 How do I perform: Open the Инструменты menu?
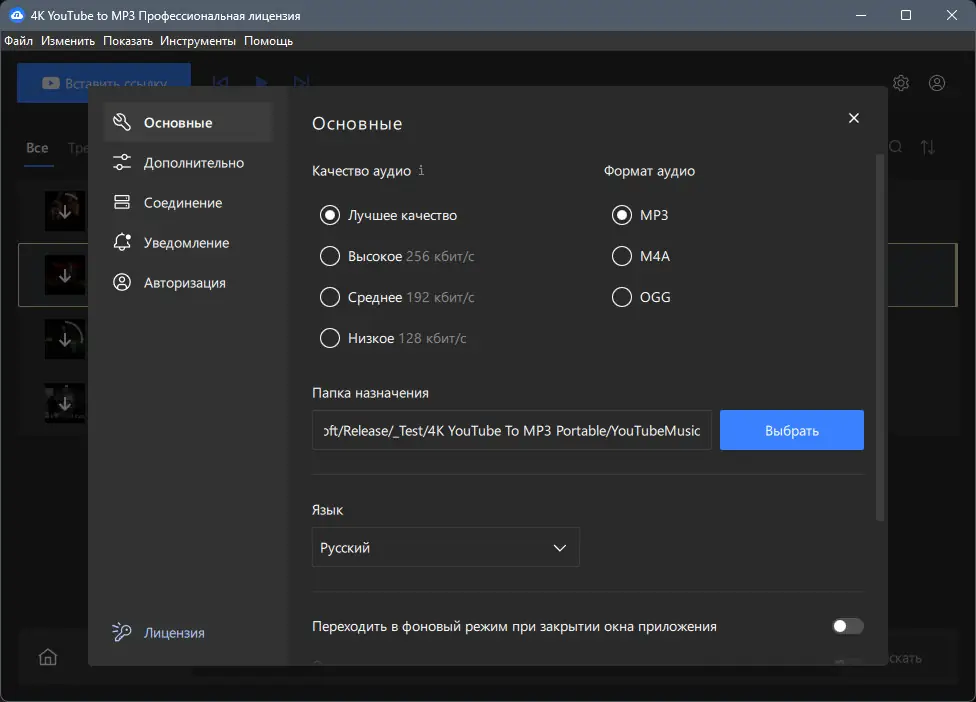pyautogui.click(x=196, y=41)
